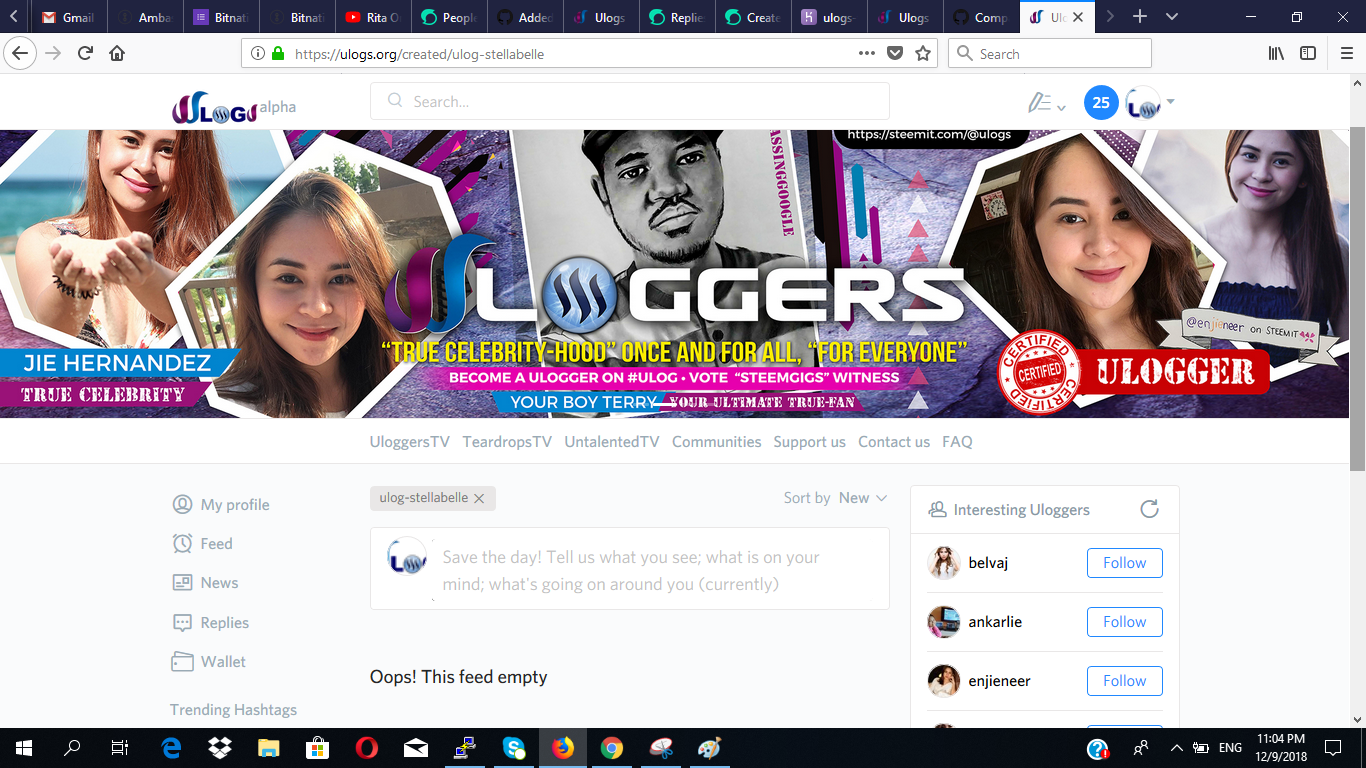Open Contact us link
Image resolution: width=1366 pixels, height=768 pixels.
coord(894,441)
